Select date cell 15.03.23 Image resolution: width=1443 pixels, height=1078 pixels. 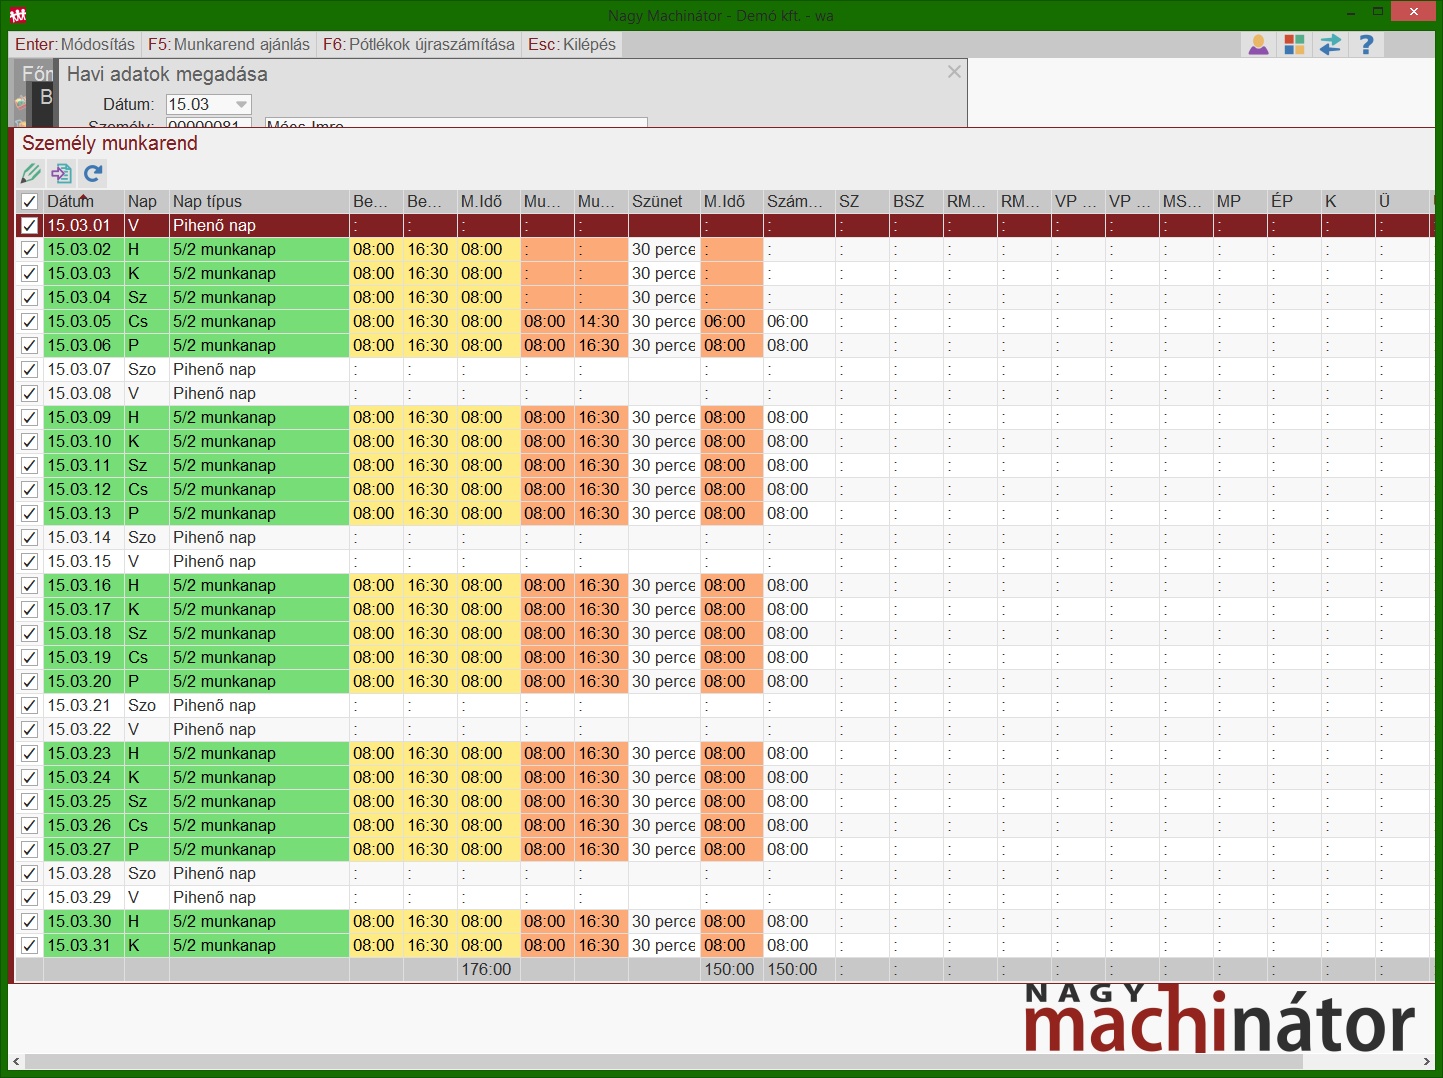coord(84,753)
